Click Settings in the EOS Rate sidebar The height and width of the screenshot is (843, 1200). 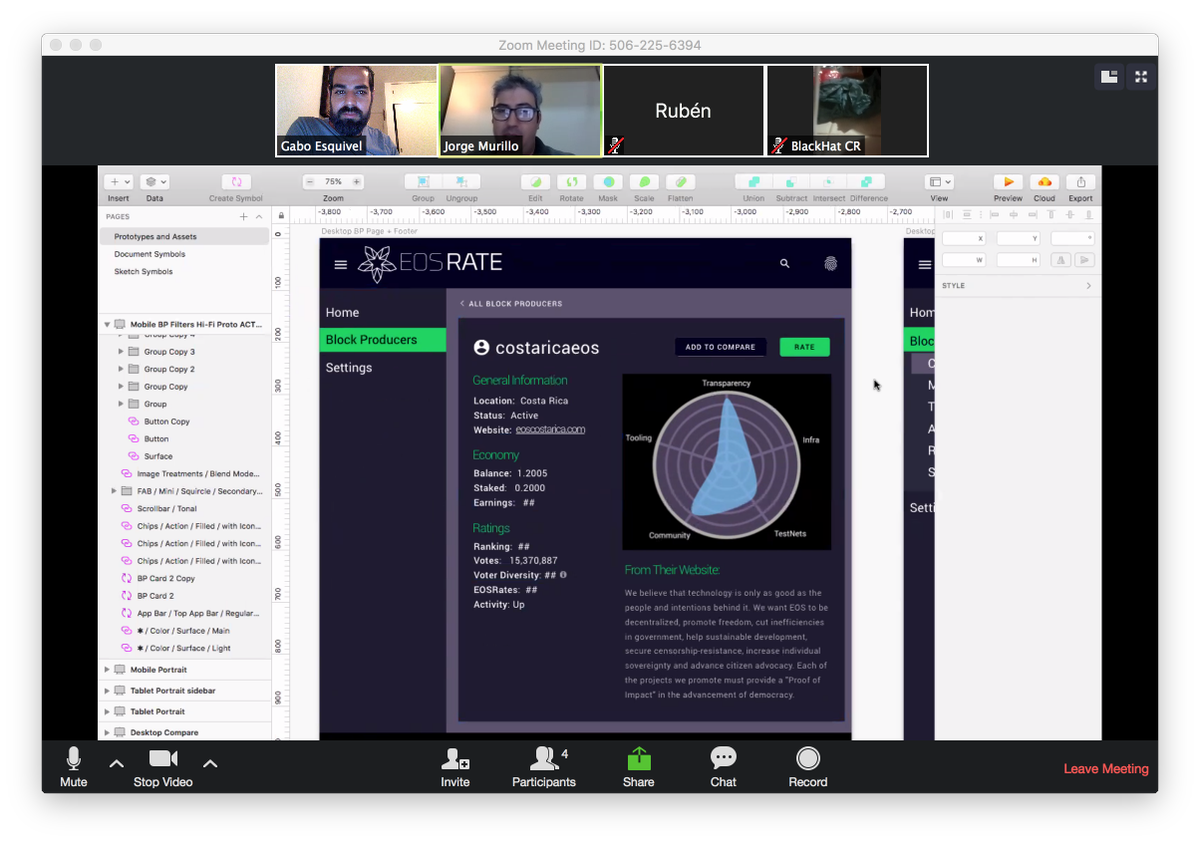pyautogui.click(x=348, y=368)
